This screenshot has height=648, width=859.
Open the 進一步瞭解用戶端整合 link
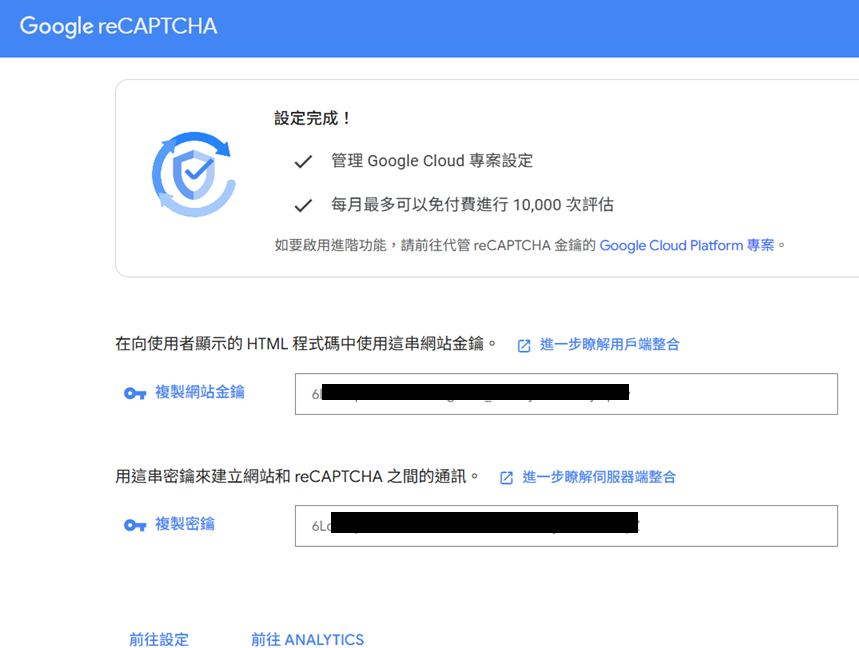pyautogui.click(x=609, y=344)
